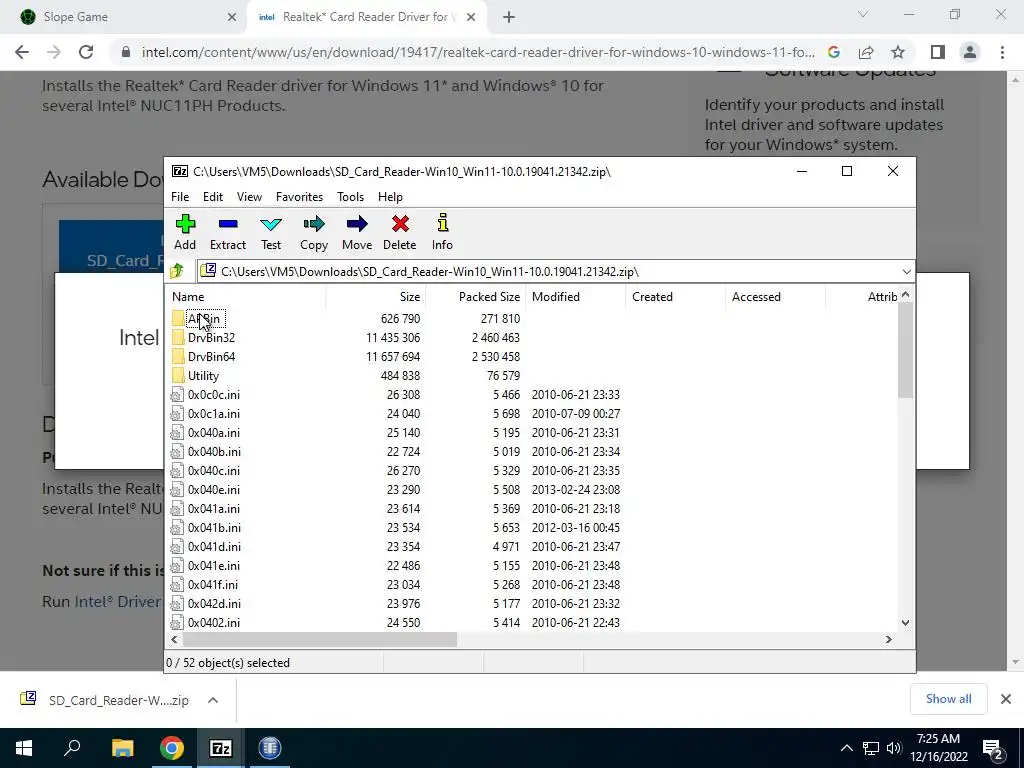Select the DrvBin32 folder
Image resolution: width=1024 pixels, height=768 pixels.
(x=211, y=338)
